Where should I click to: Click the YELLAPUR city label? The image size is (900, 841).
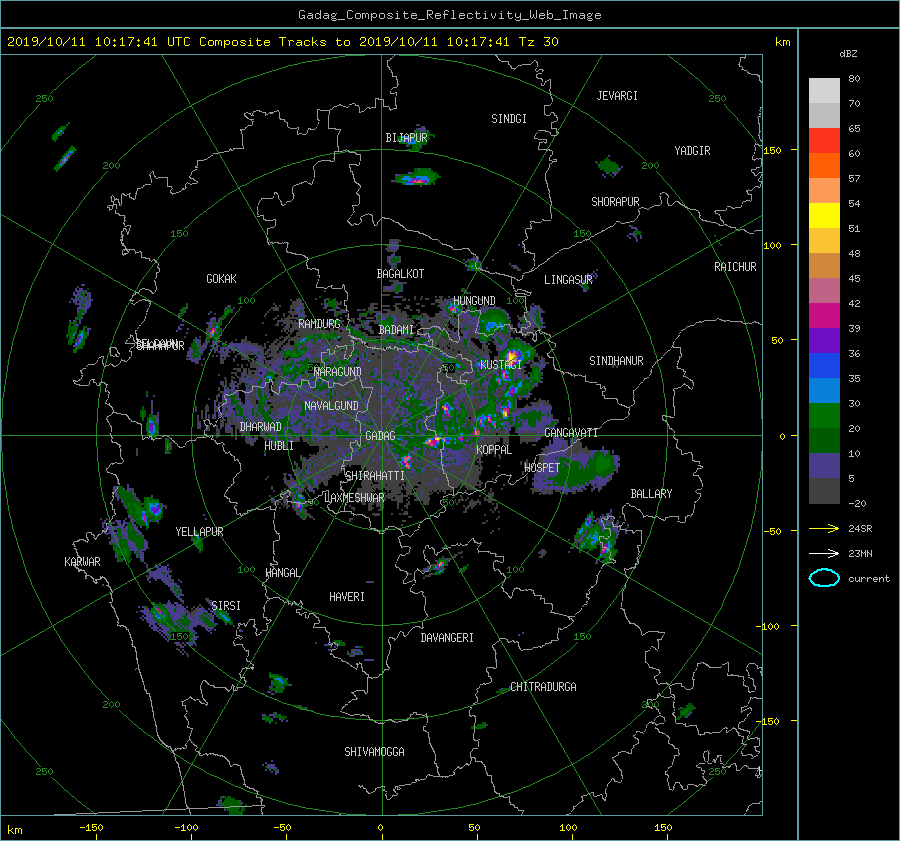(x=199, y=532)
